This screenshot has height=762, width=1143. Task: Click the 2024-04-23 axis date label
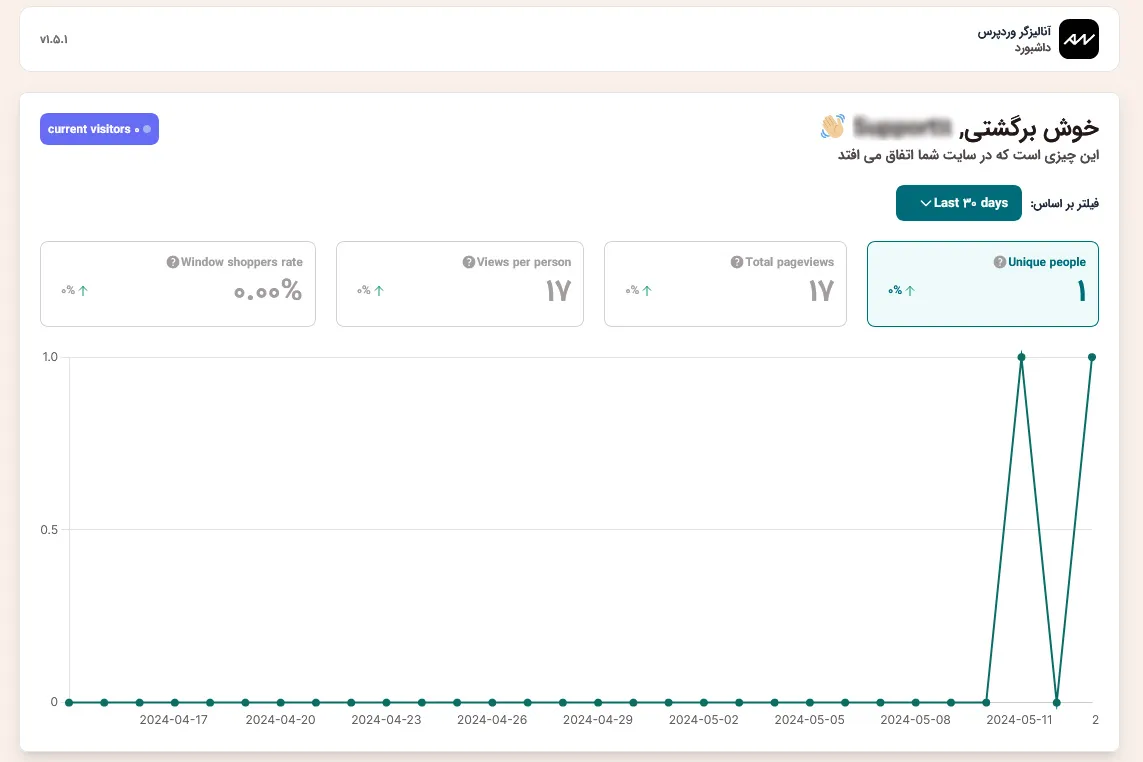tap(386, 720)
